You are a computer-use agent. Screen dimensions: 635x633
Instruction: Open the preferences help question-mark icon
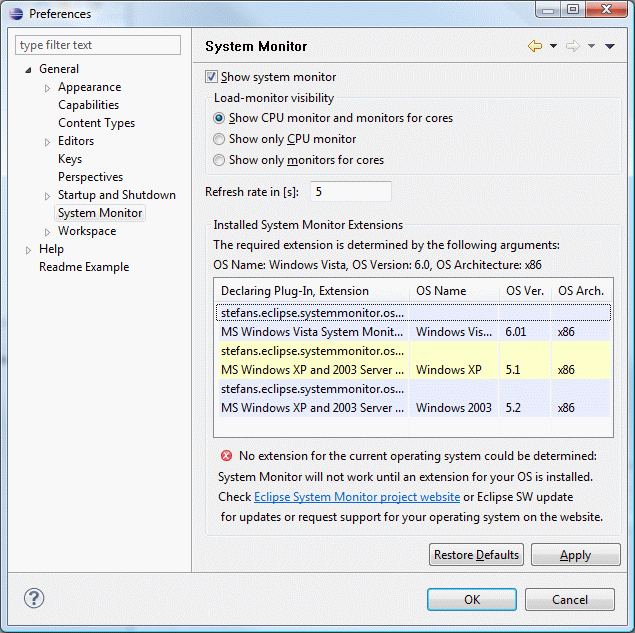click(x=34, y=598)
